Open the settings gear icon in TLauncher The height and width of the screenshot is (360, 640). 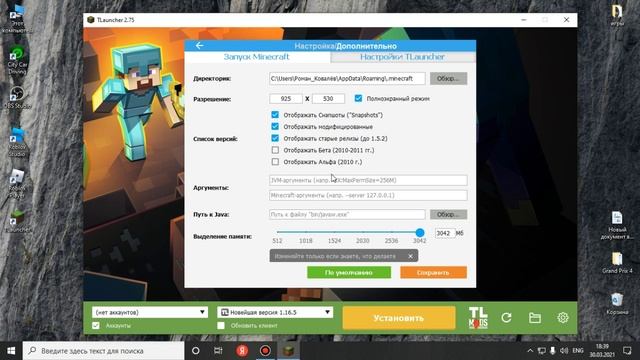[x=563, y=318]
